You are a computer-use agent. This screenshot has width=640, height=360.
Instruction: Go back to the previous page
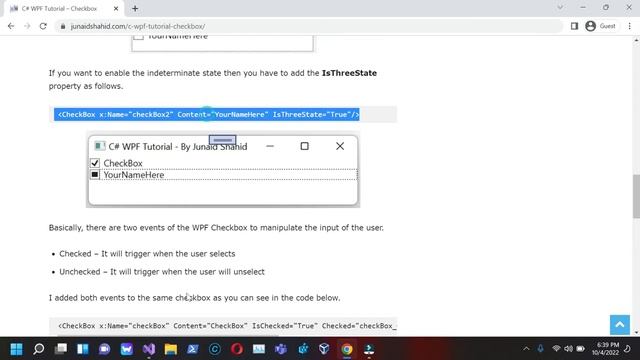(11, 26)
